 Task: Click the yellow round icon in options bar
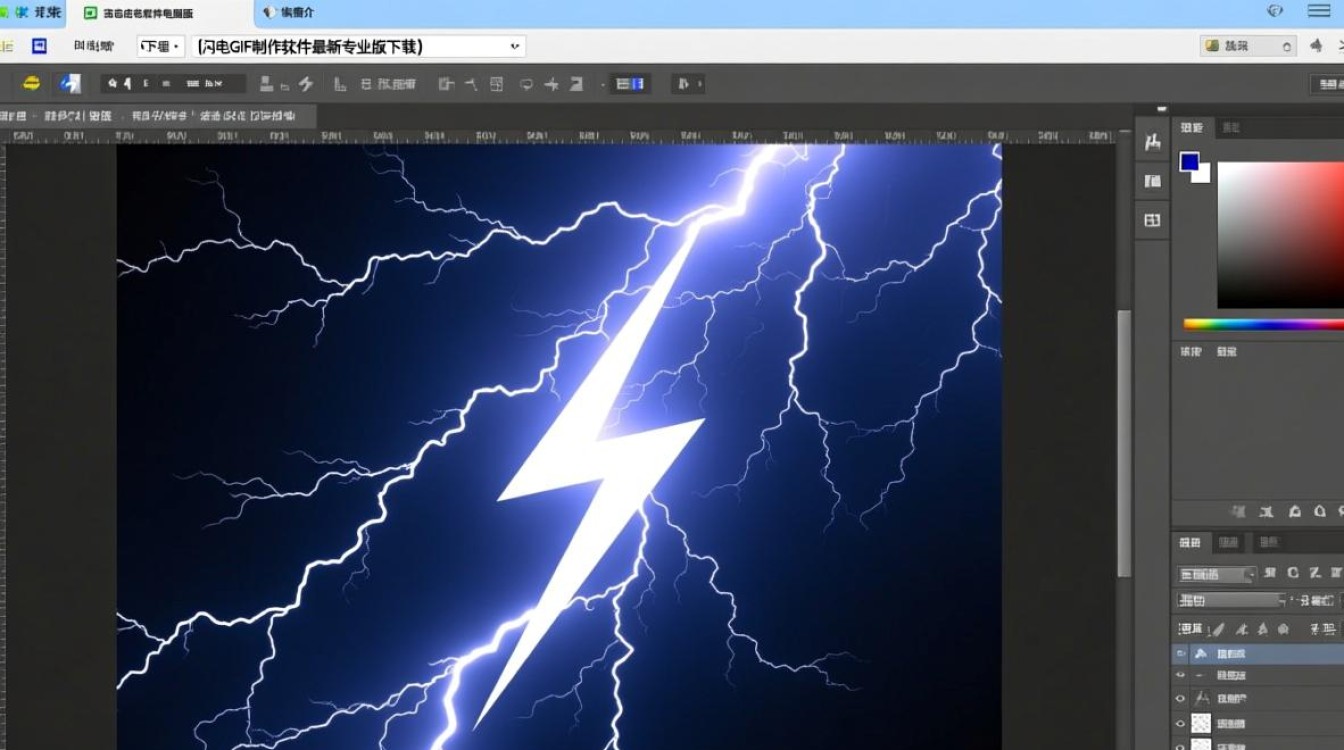tap(32, 84)
